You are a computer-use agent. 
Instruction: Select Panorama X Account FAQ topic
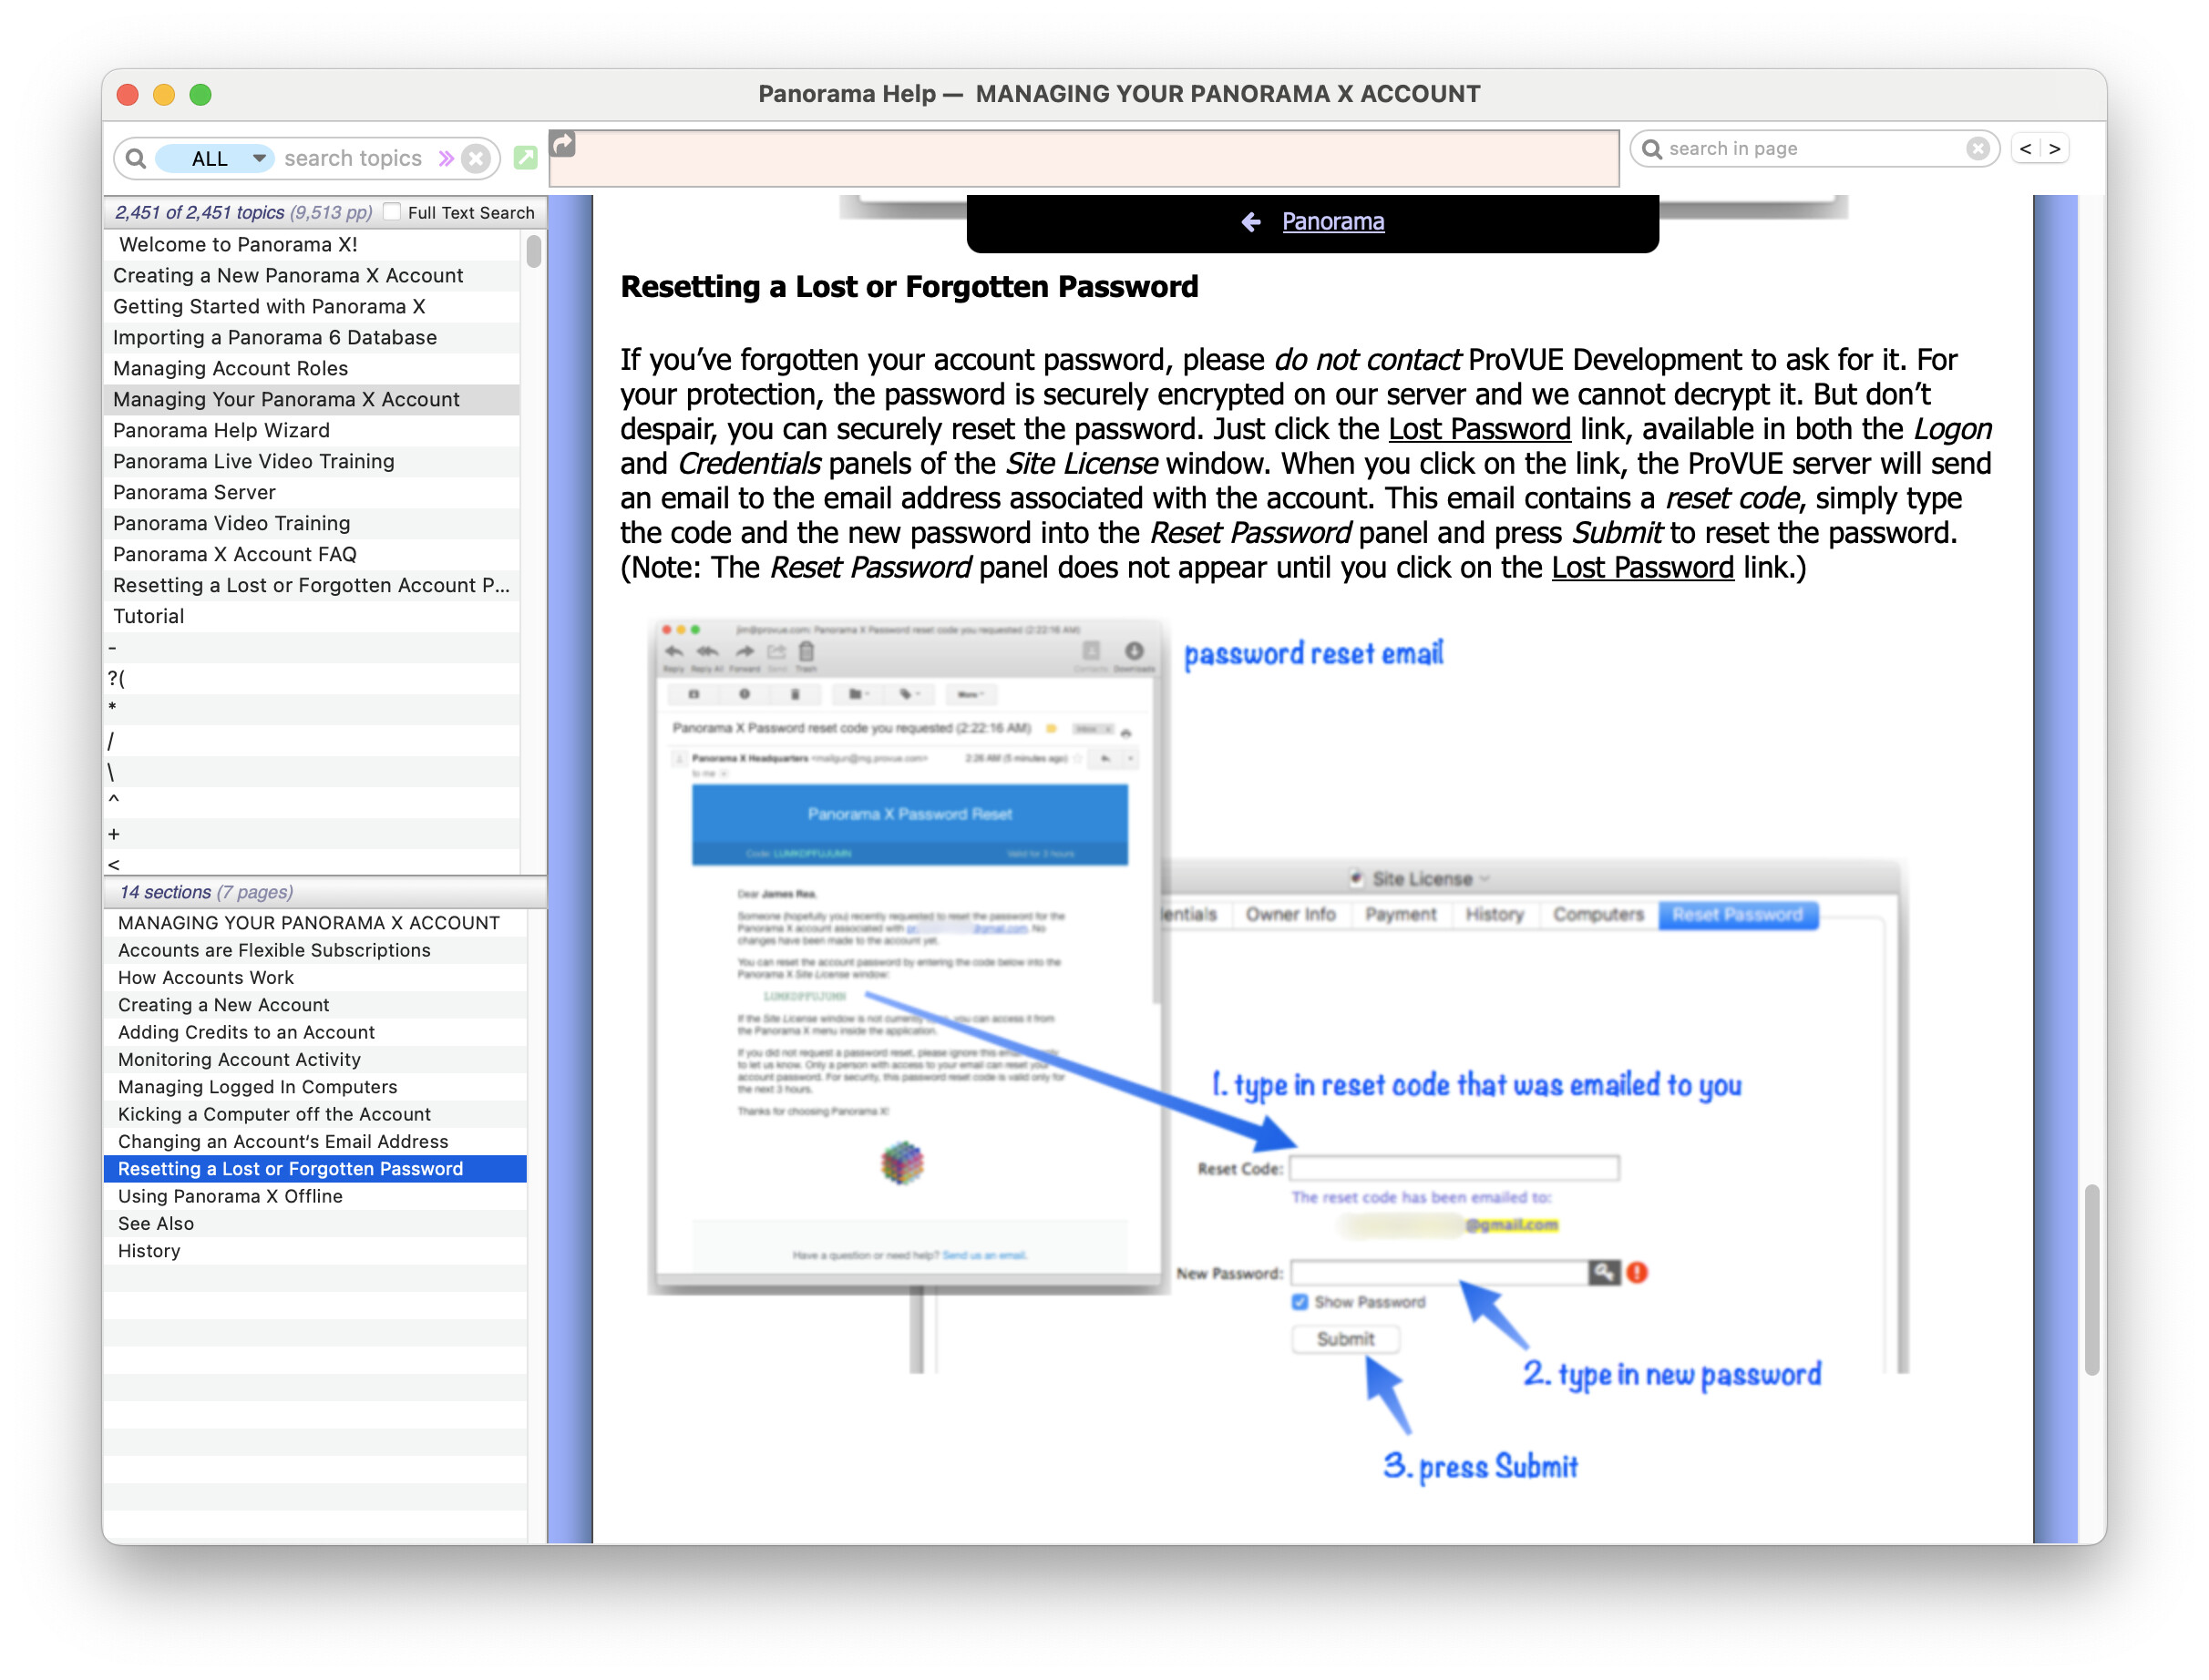[235, 554]
